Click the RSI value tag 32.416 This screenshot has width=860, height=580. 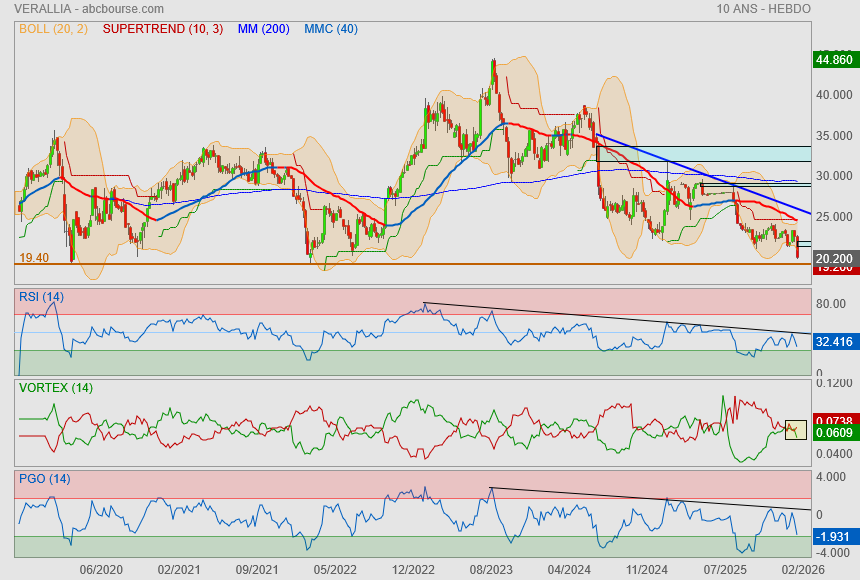[x=833, y=342]
